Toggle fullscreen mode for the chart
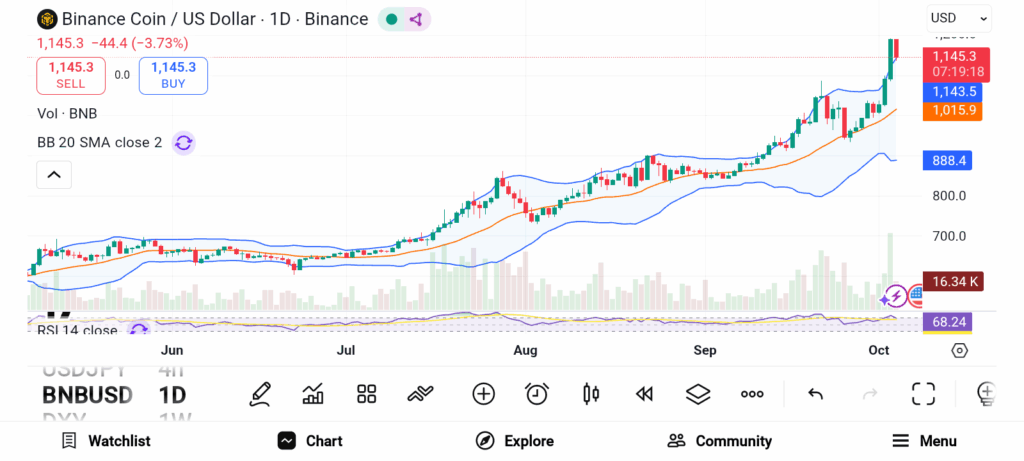 tap(923, 394)
